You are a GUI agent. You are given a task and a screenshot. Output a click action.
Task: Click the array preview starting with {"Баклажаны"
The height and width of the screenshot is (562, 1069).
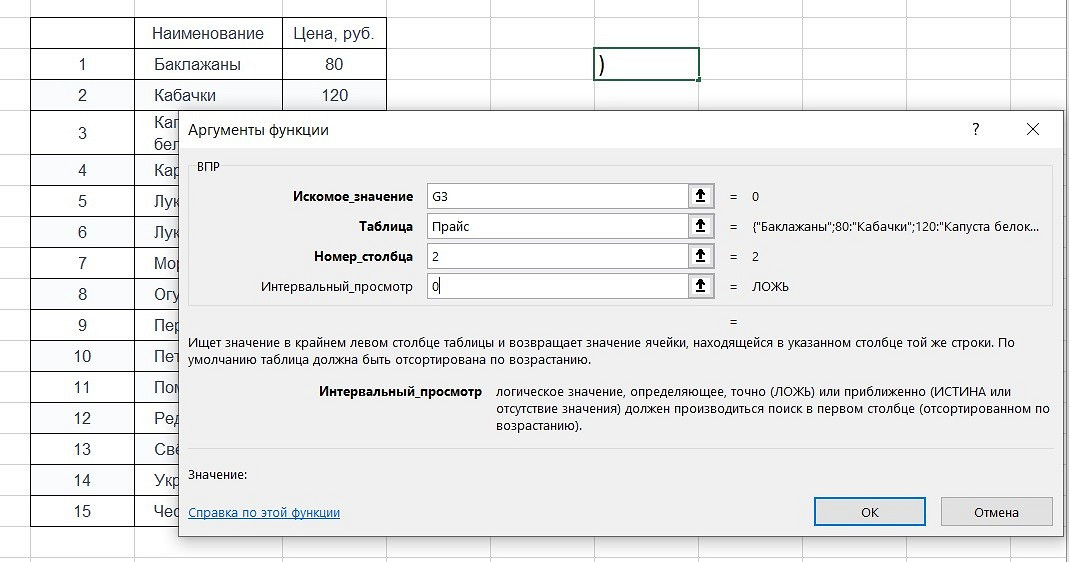(896, 226)
